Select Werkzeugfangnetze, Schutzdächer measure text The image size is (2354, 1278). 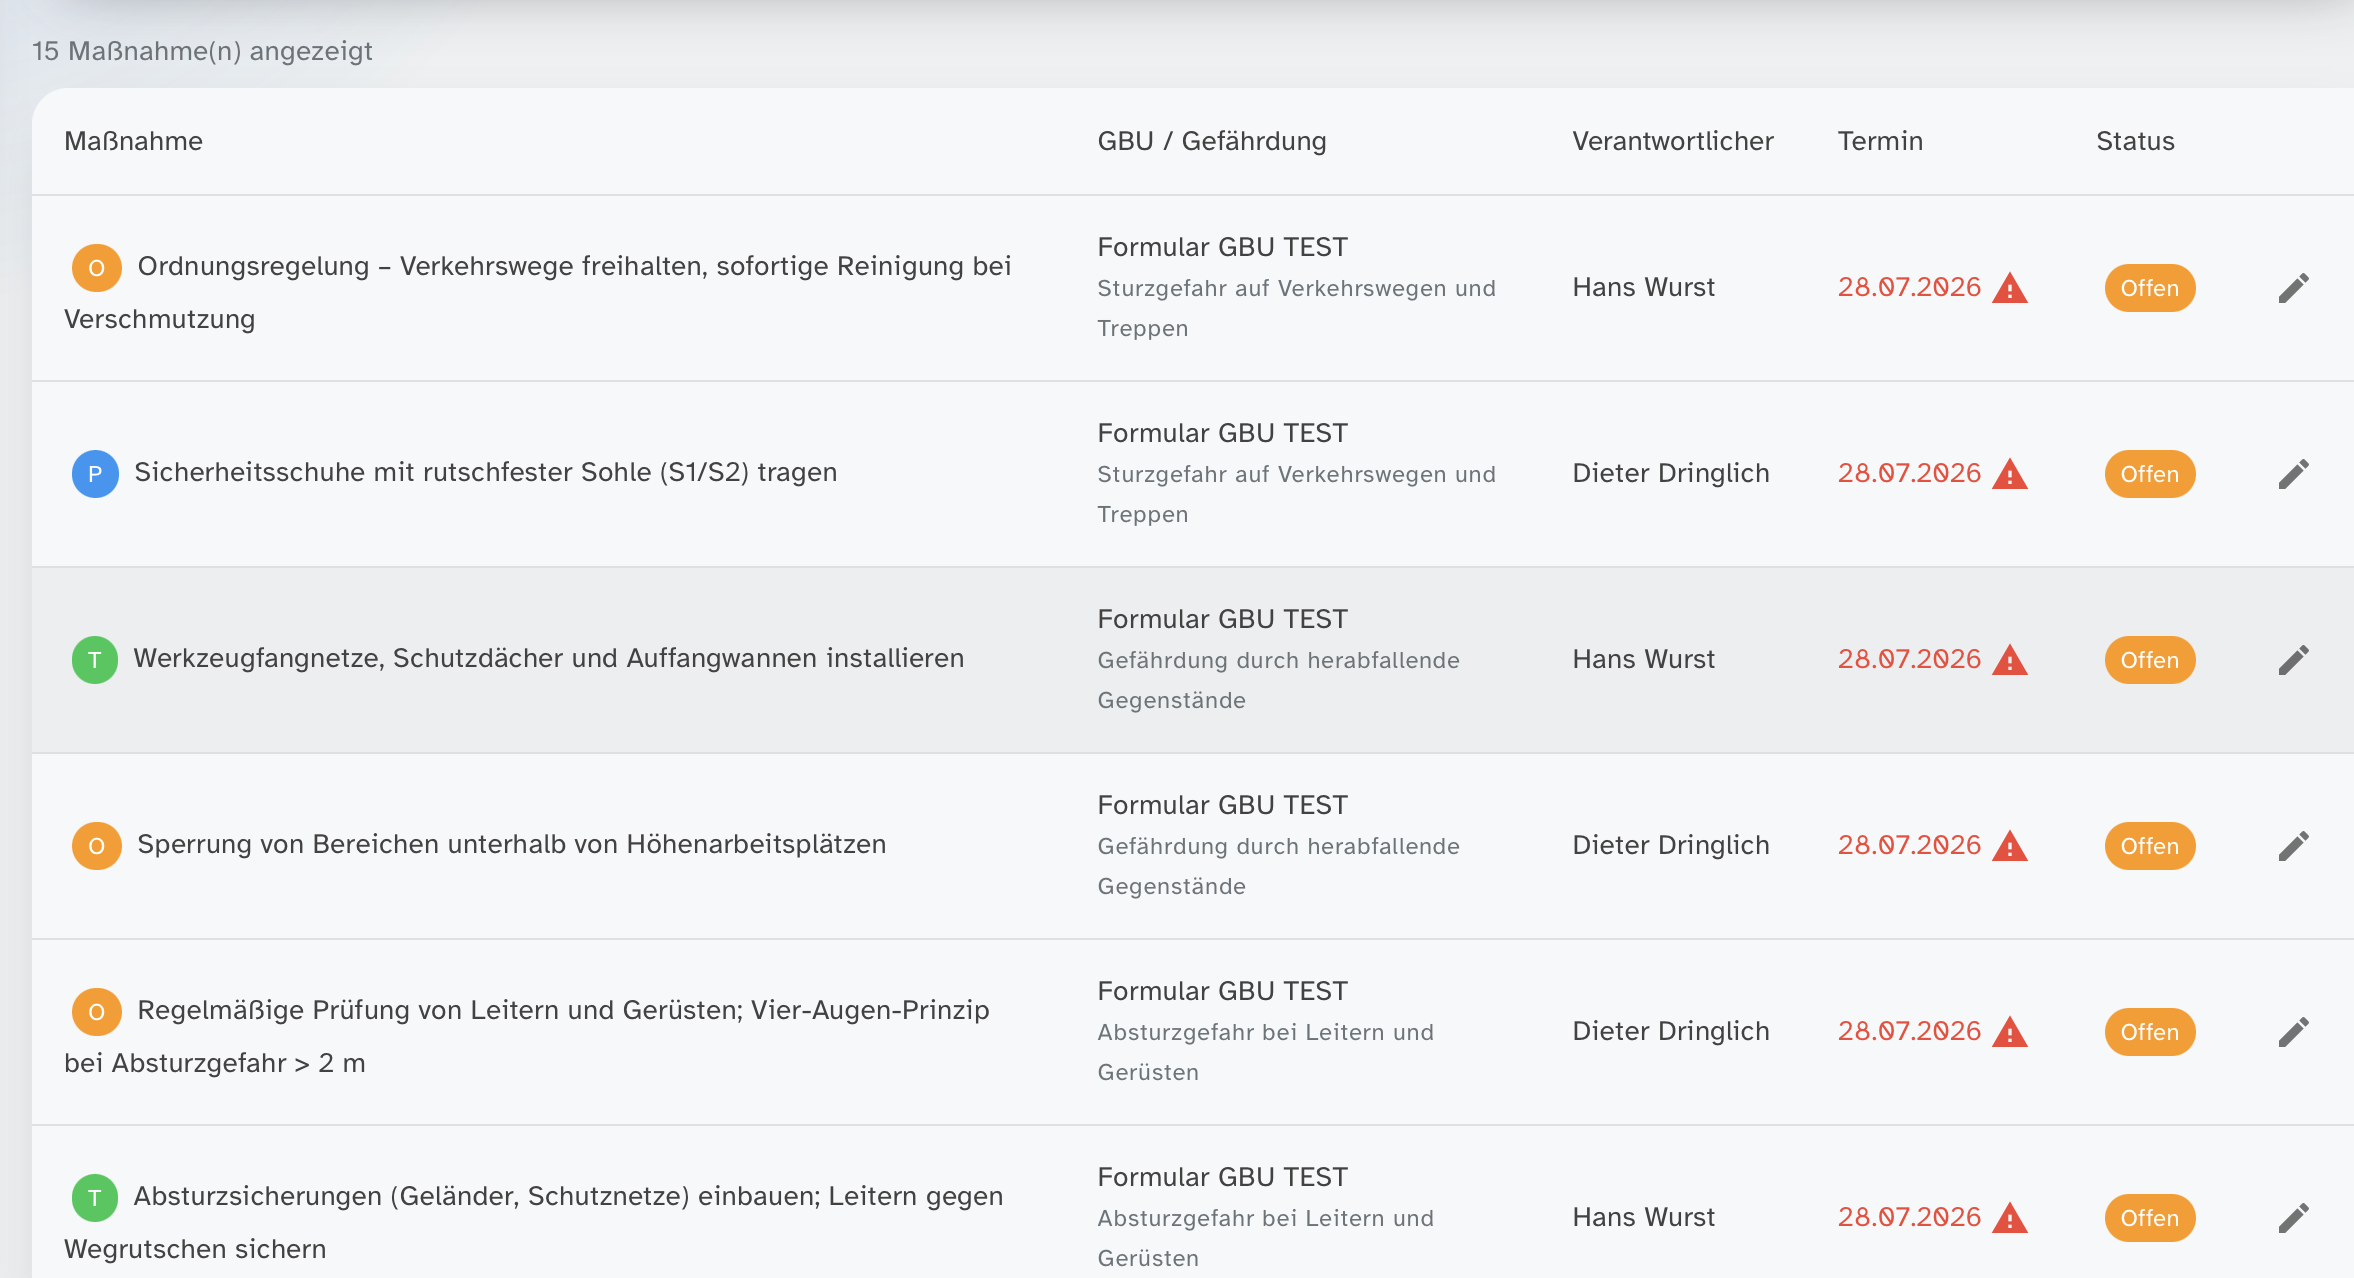pyautogui.click(x=548, y=658)
